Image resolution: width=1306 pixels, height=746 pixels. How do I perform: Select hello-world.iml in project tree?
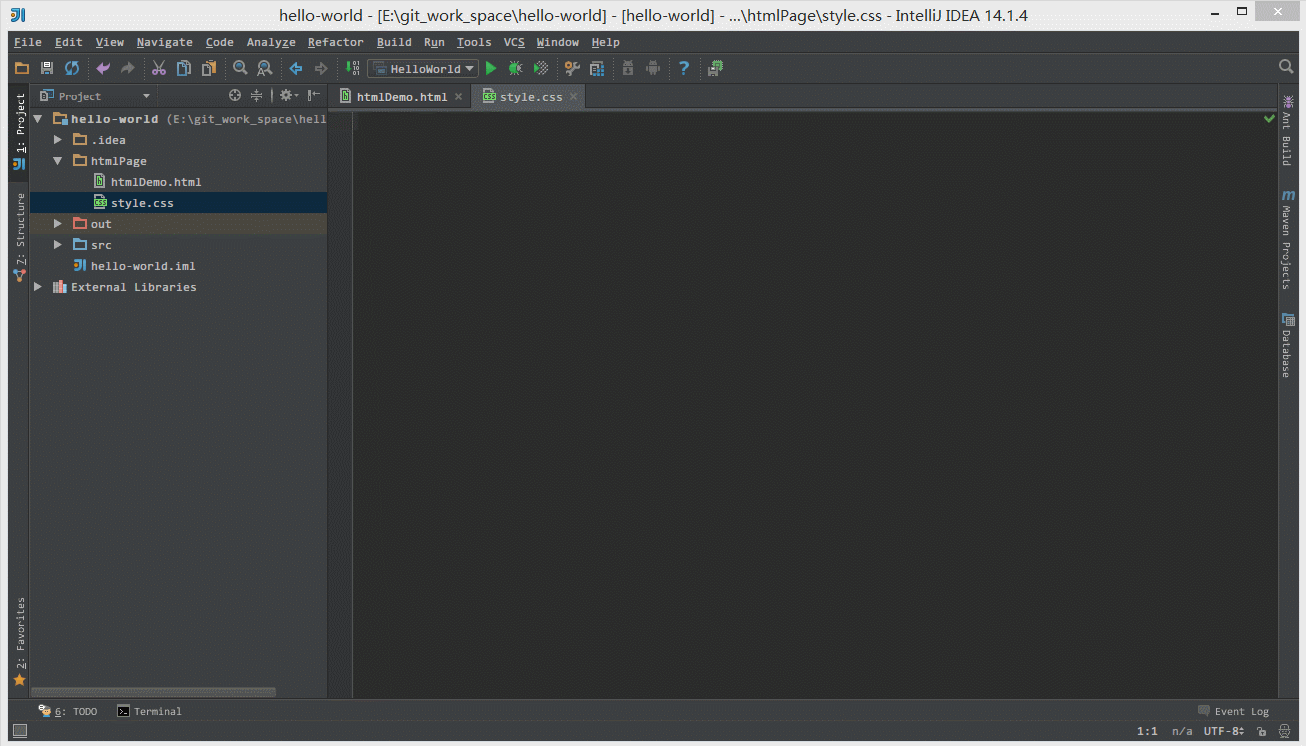pos(142,266)
